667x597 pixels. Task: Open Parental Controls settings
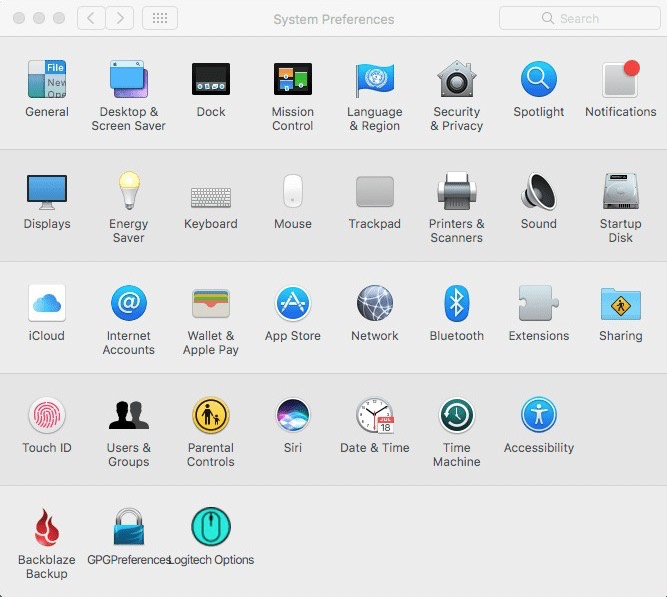211,416
